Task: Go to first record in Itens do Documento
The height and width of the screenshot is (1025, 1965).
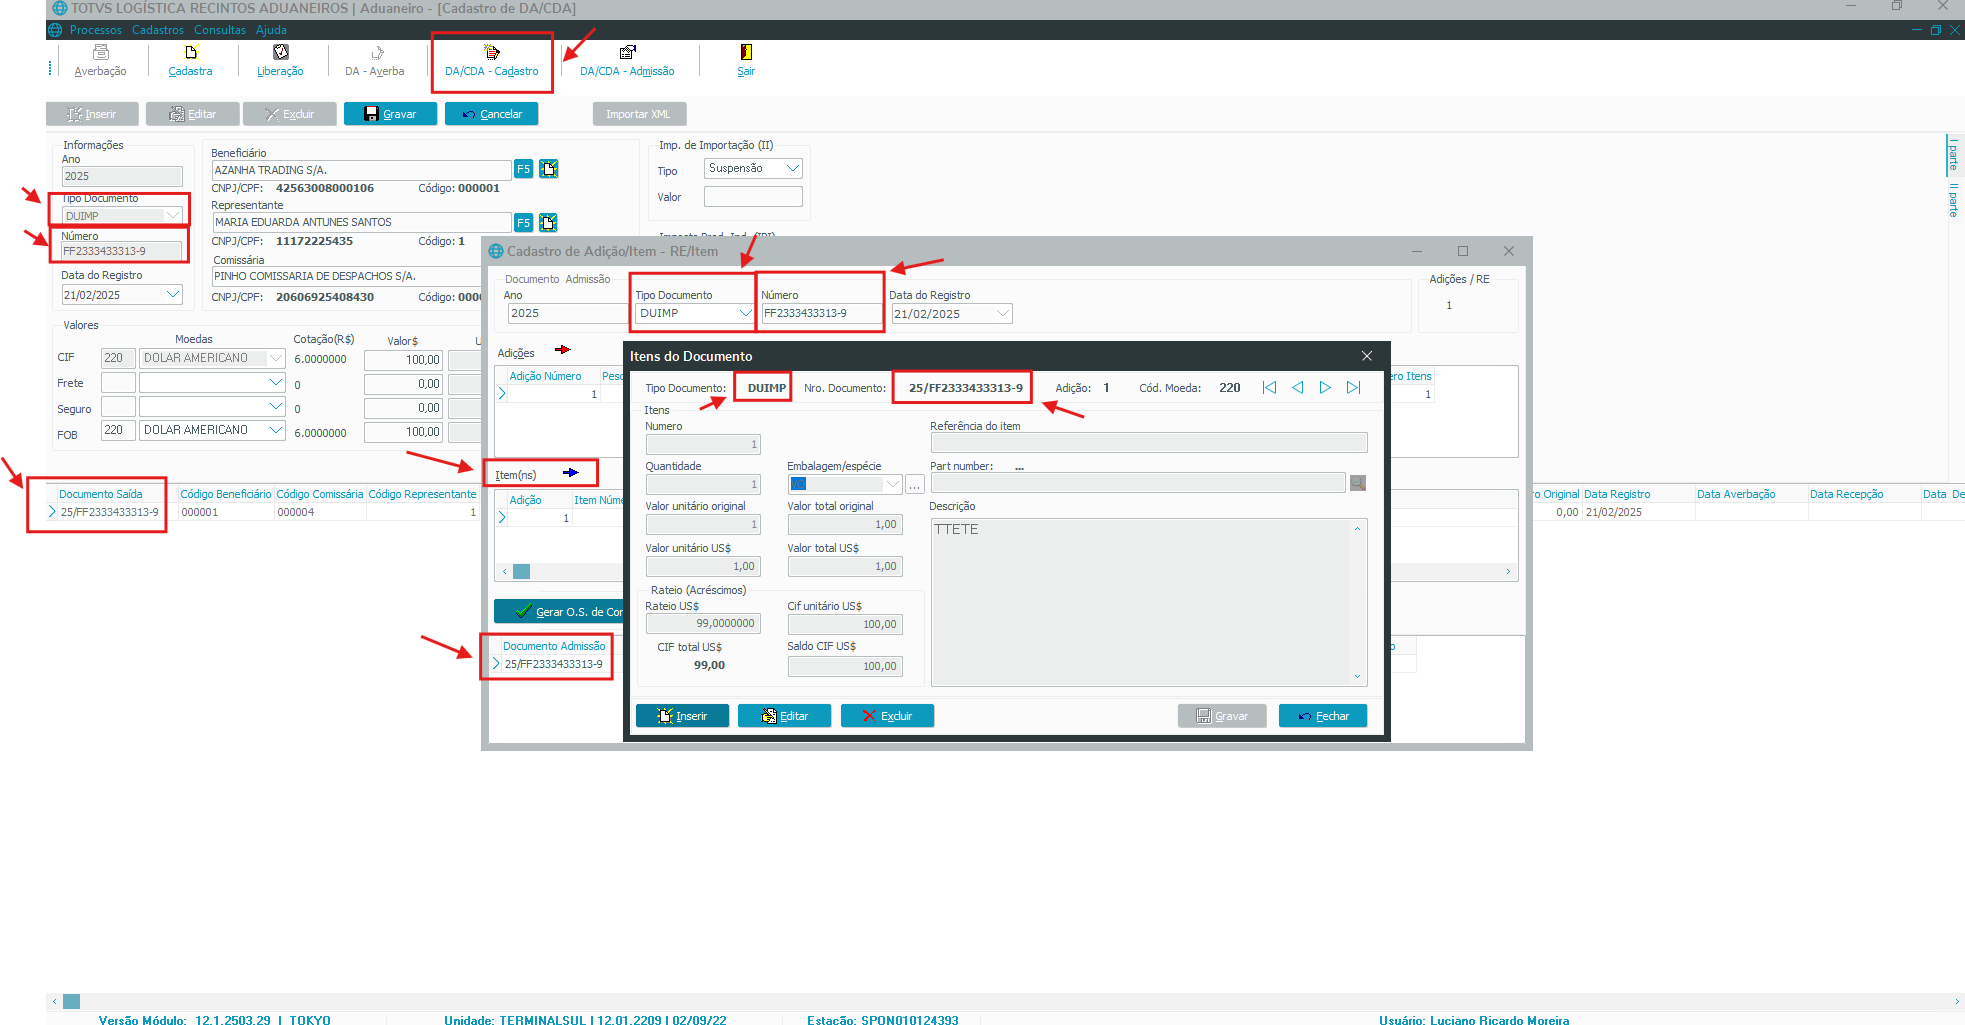Action: [x=1269, y=388]
